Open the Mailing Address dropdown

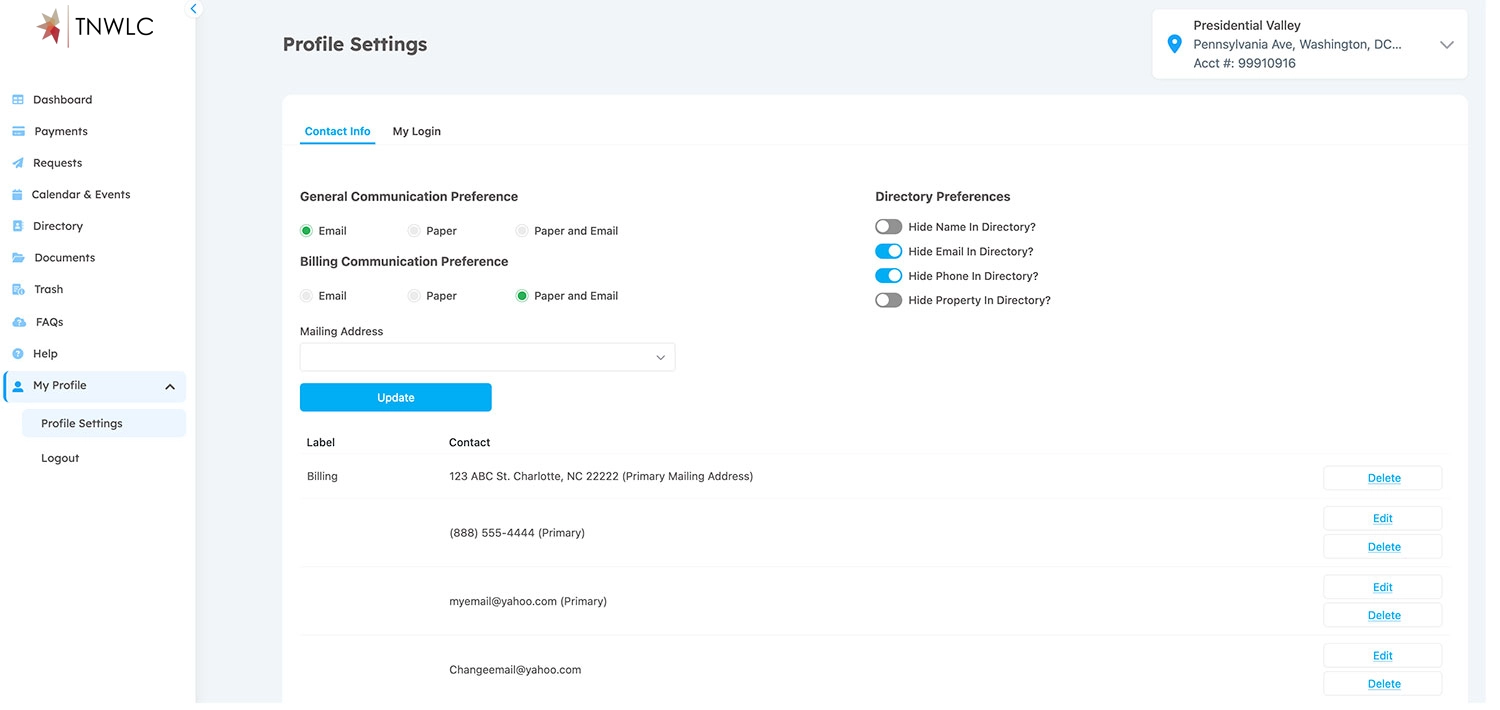487,358
